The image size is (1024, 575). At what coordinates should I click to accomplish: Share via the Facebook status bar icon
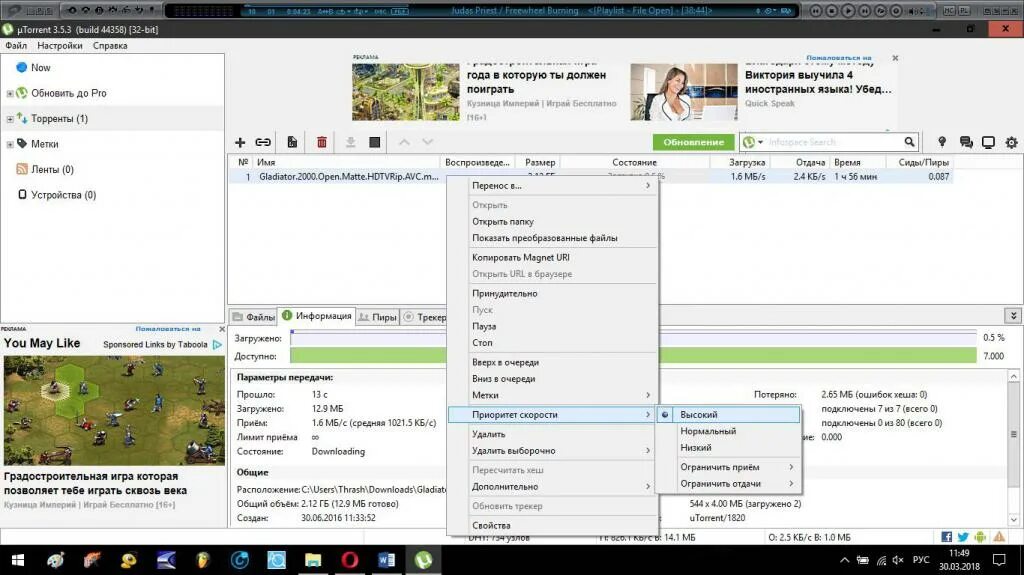(946, 537)
